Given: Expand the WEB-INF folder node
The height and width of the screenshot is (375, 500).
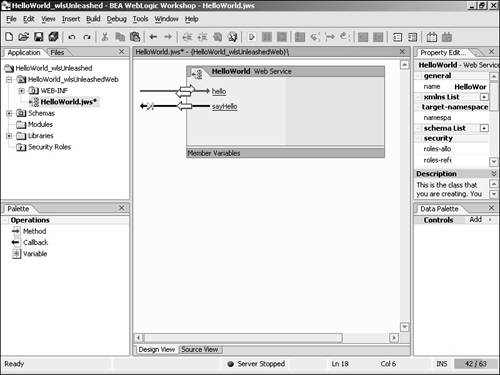Looking at the screenshot, I should (x=22, y=91).
